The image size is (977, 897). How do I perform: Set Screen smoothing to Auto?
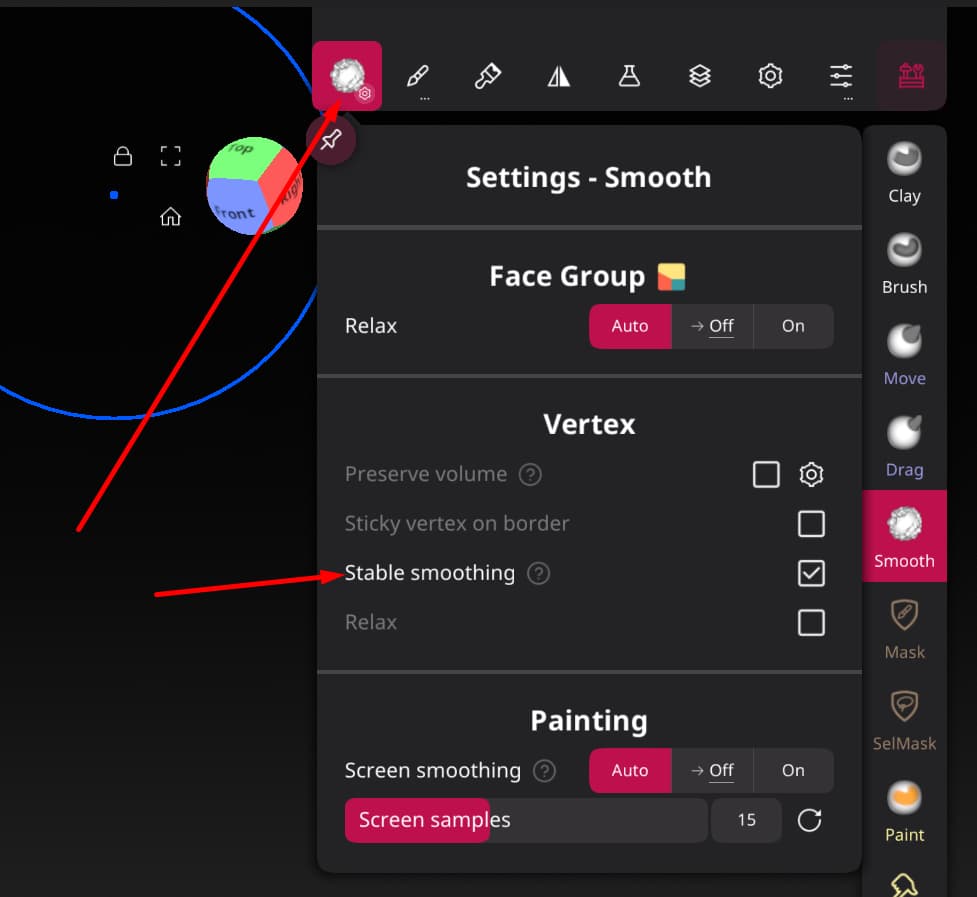tap(630, 771)
